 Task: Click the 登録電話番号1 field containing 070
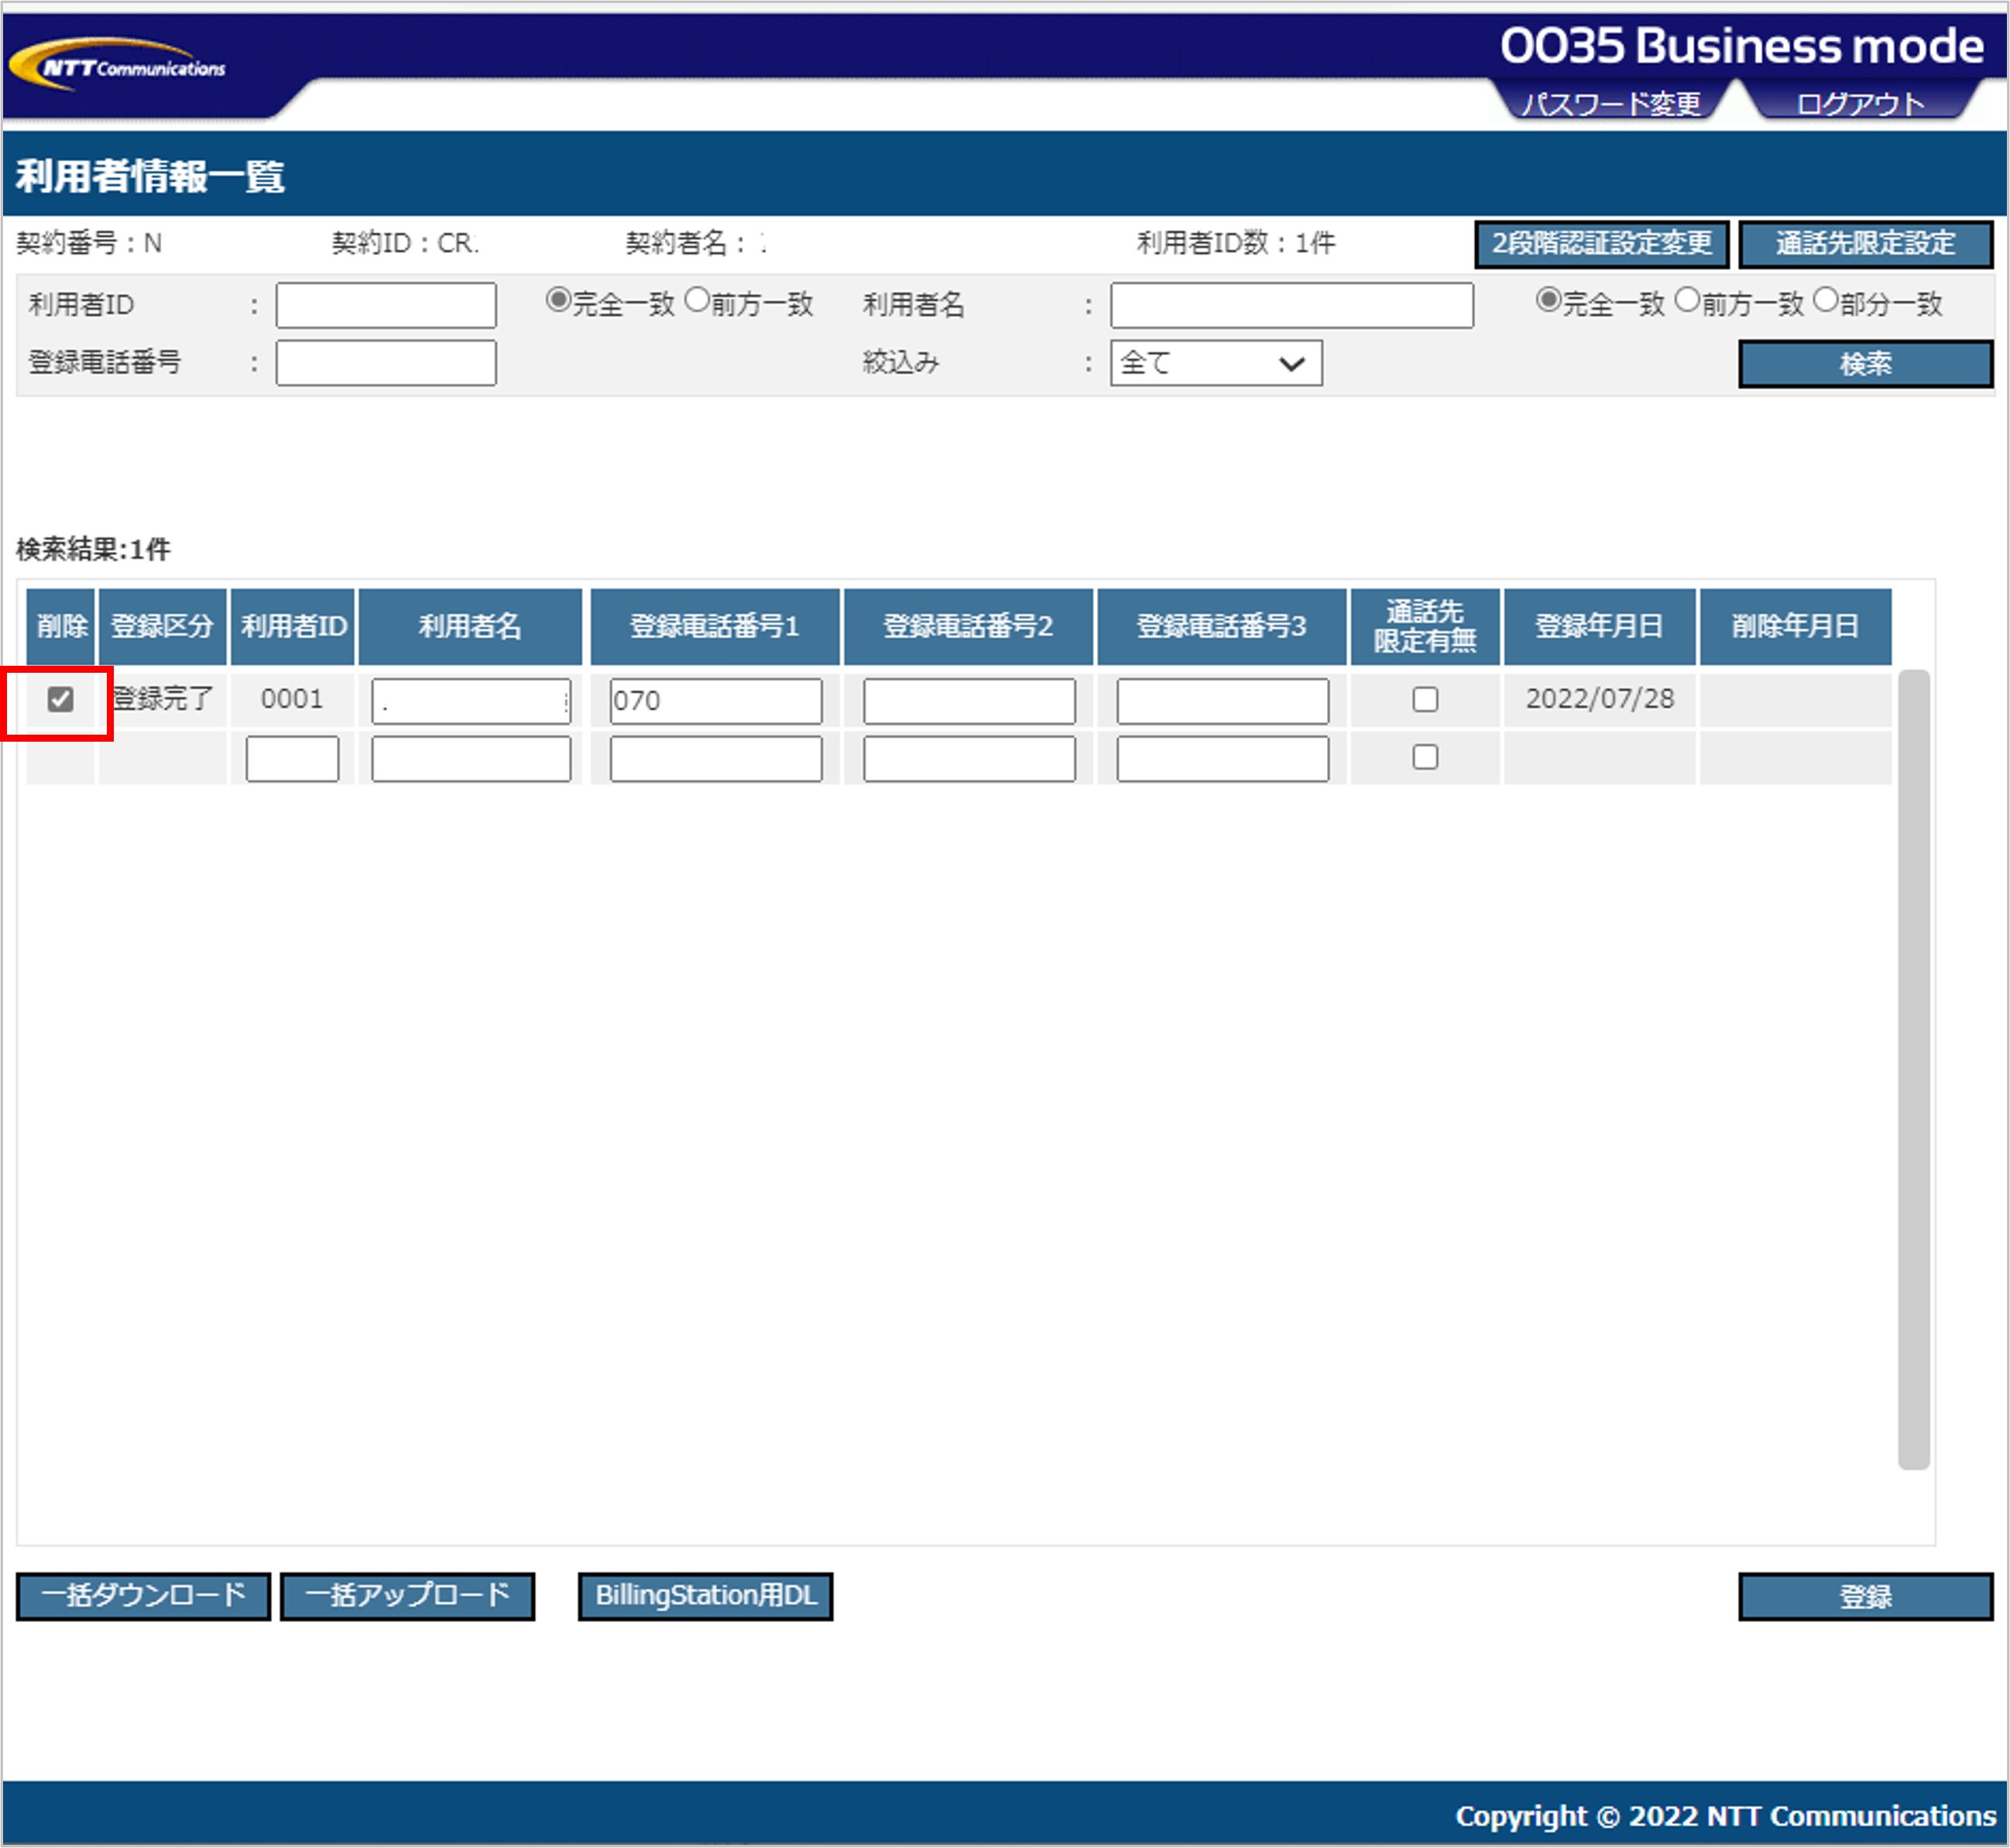(x=716, y=701)
